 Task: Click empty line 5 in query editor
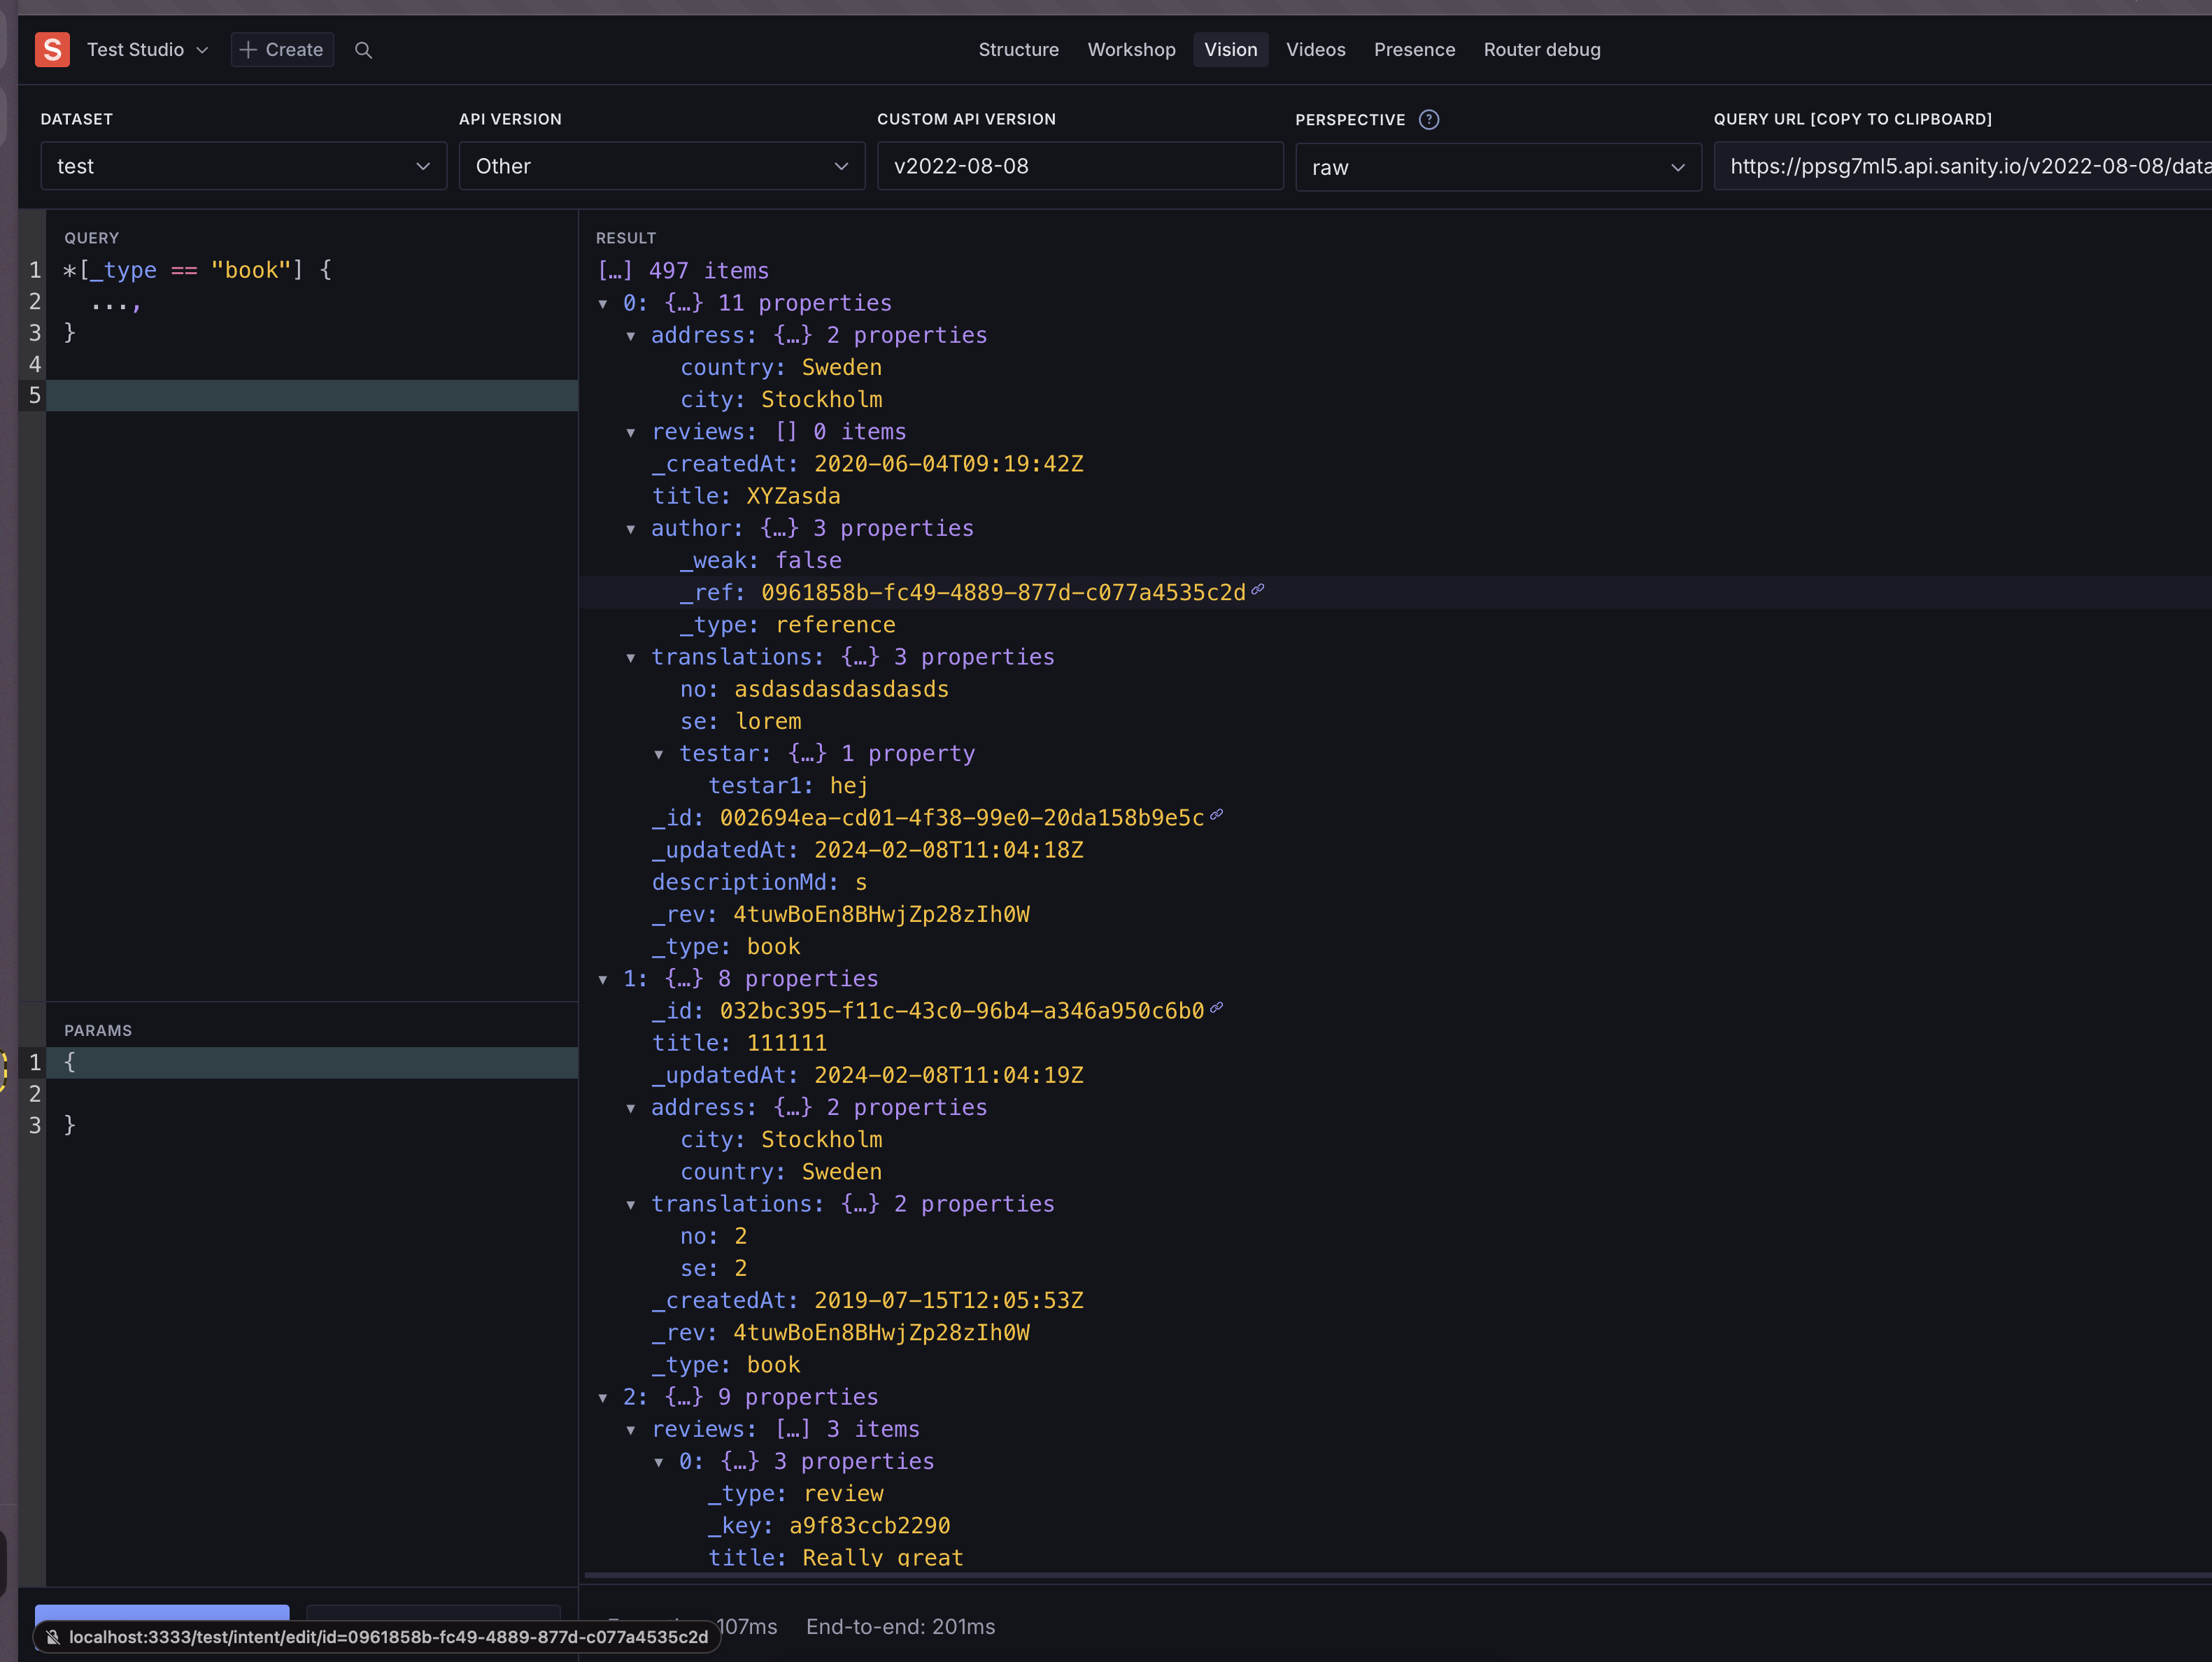312,395
